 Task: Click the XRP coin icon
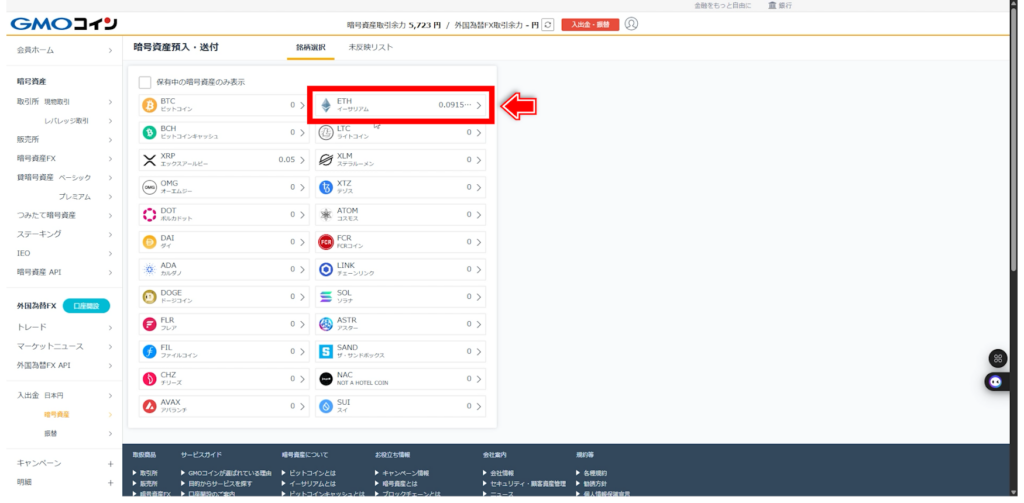click(150, 160)
